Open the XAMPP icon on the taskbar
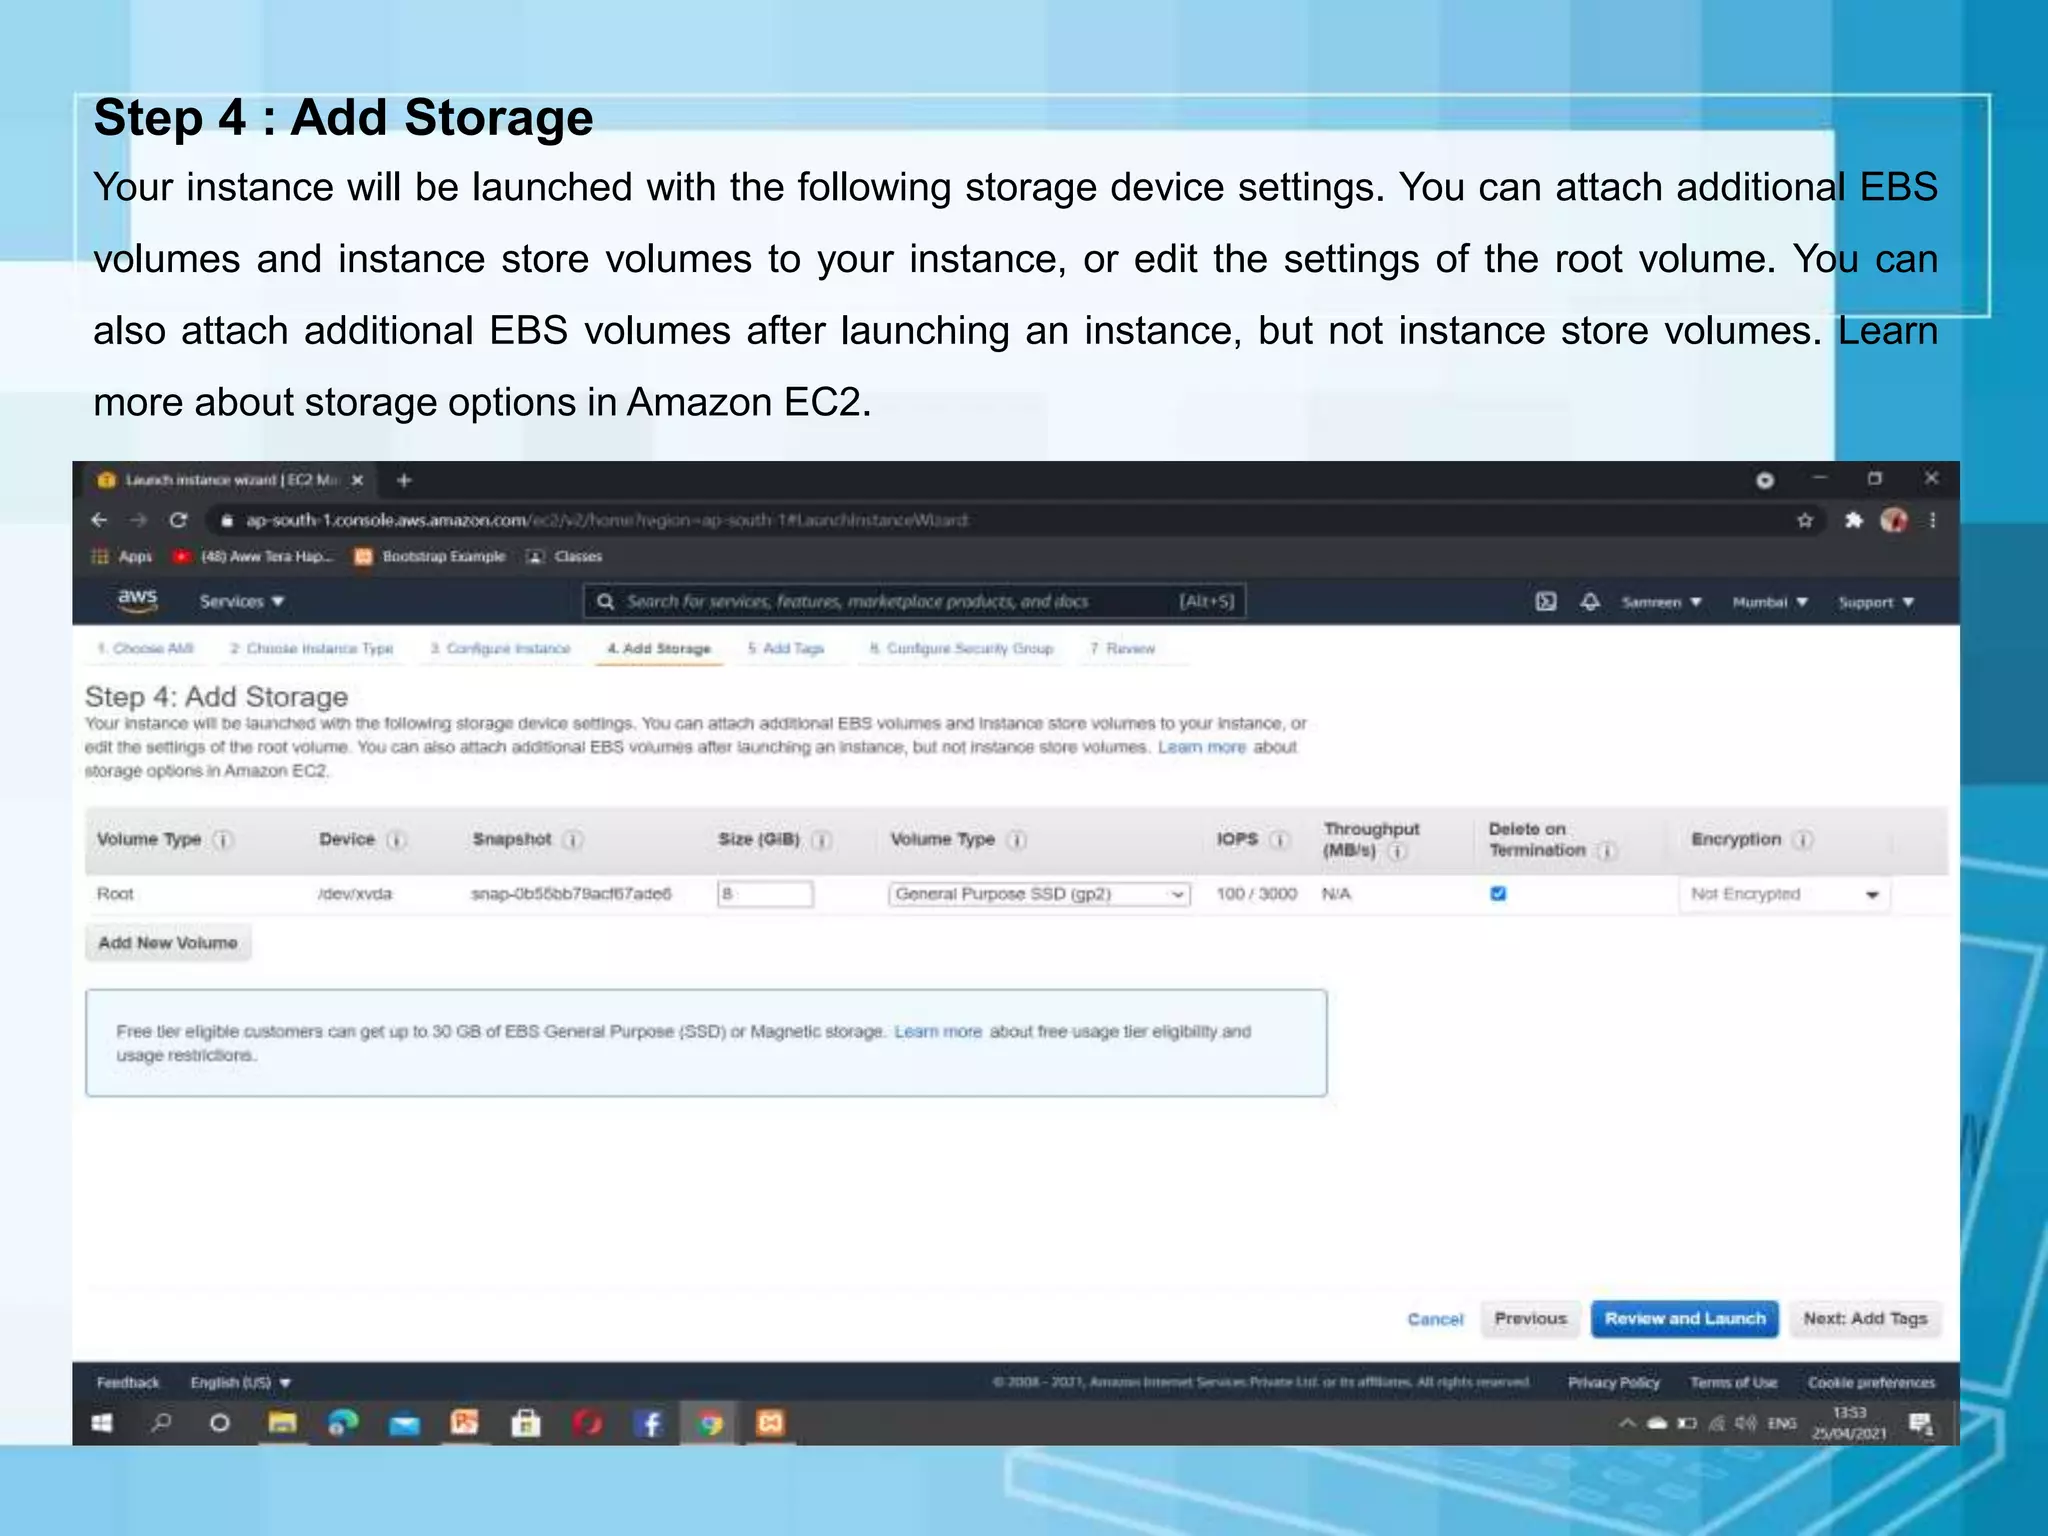The image size is (2048, 1536). click(770, 1422)
